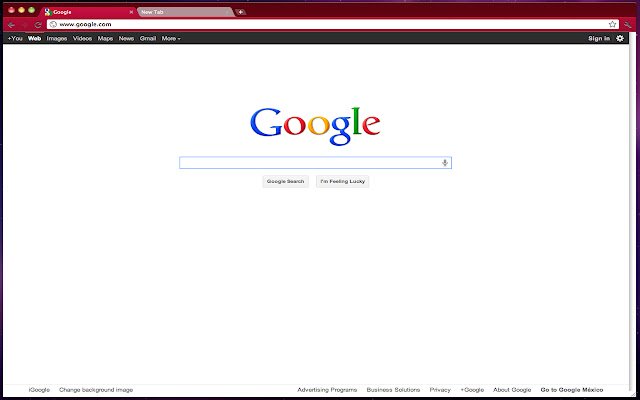Image resolution: width=640 pixels, height=400 pixels.
Task: Bookmark the page with the star icon
Action: [x=612, y=24]
